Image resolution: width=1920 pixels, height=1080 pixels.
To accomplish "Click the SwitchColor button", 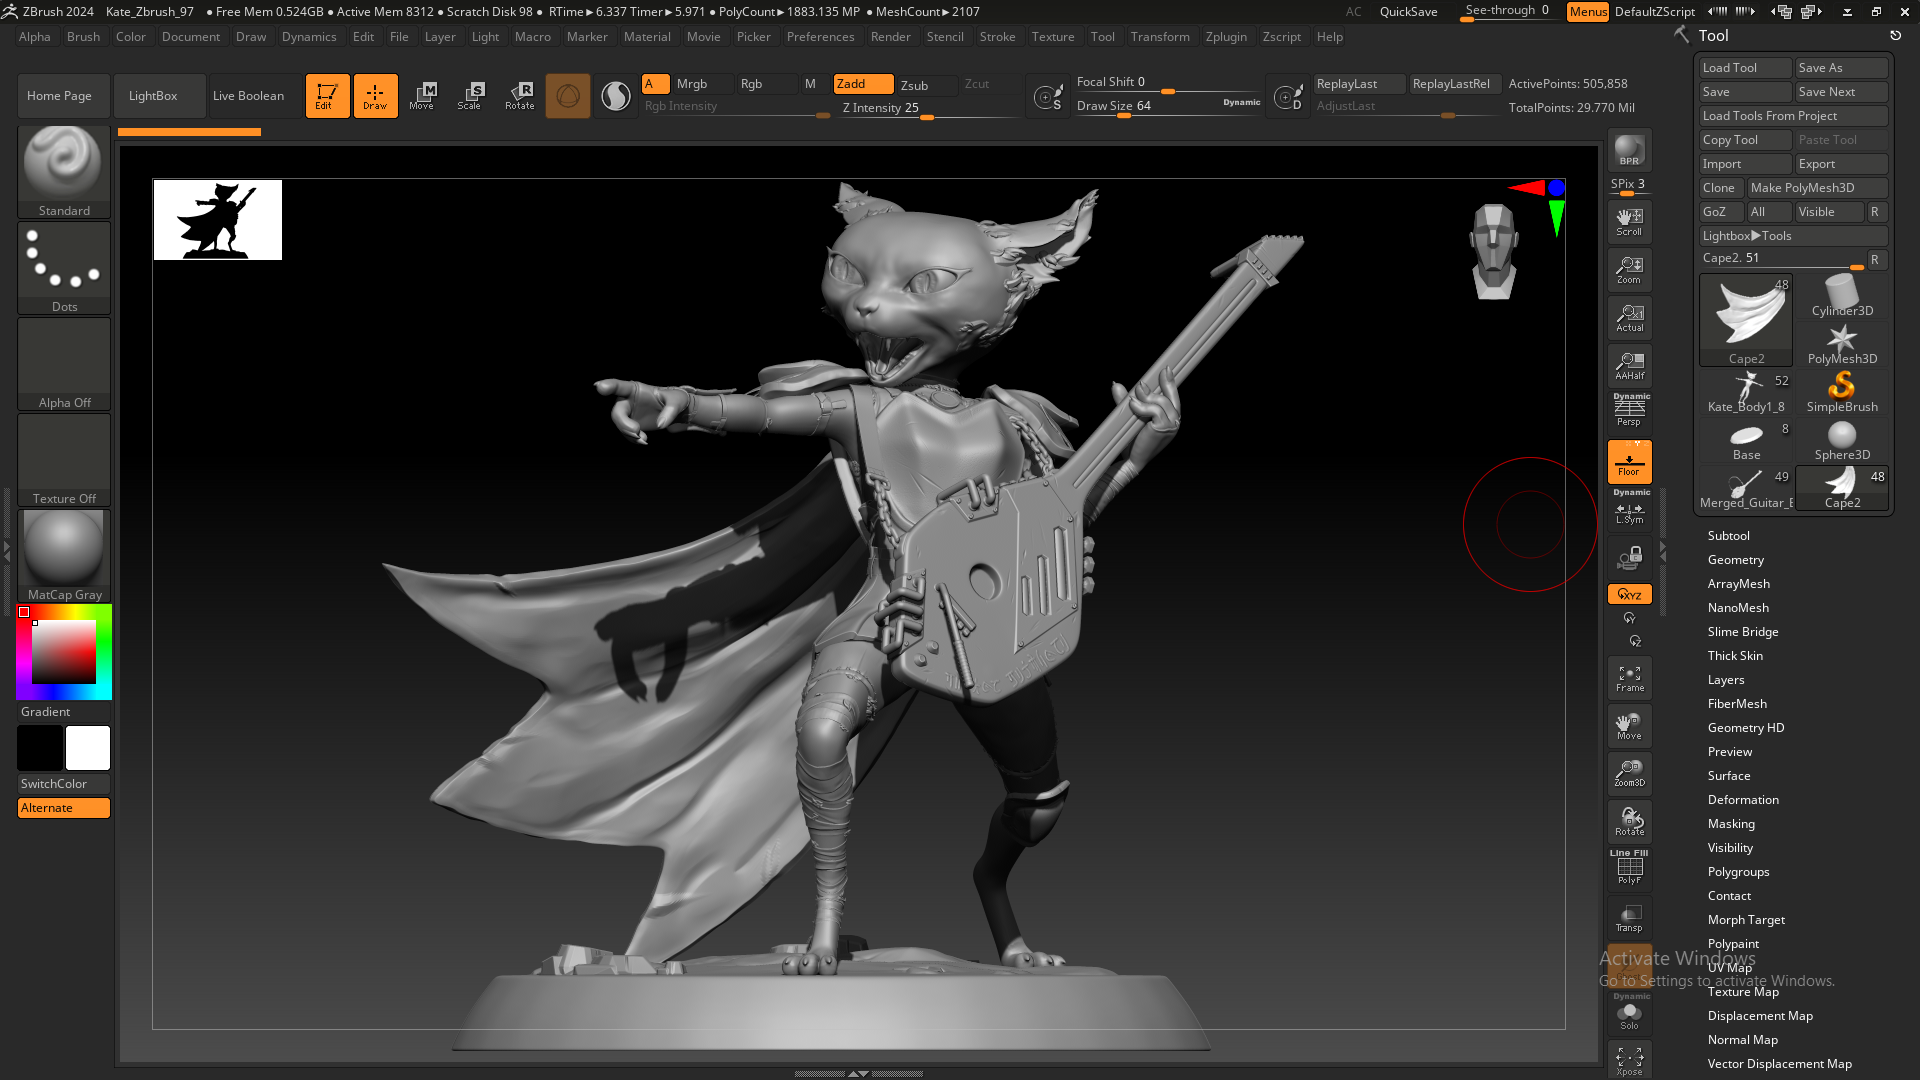I will pyautogui.click(x=64, y=784).
